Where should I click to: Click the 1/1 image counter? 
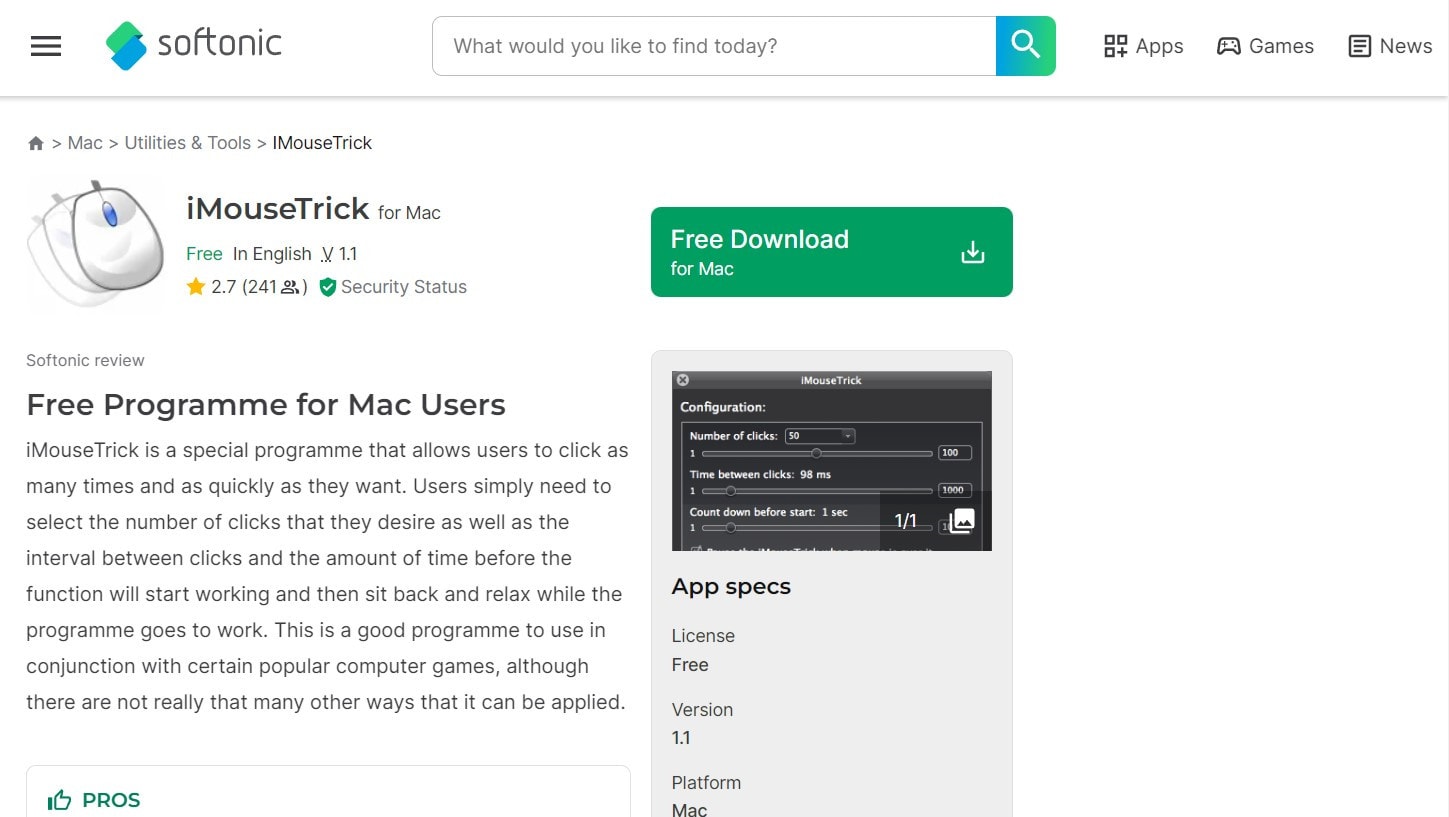pyautogui.click(x=905, y=521)
